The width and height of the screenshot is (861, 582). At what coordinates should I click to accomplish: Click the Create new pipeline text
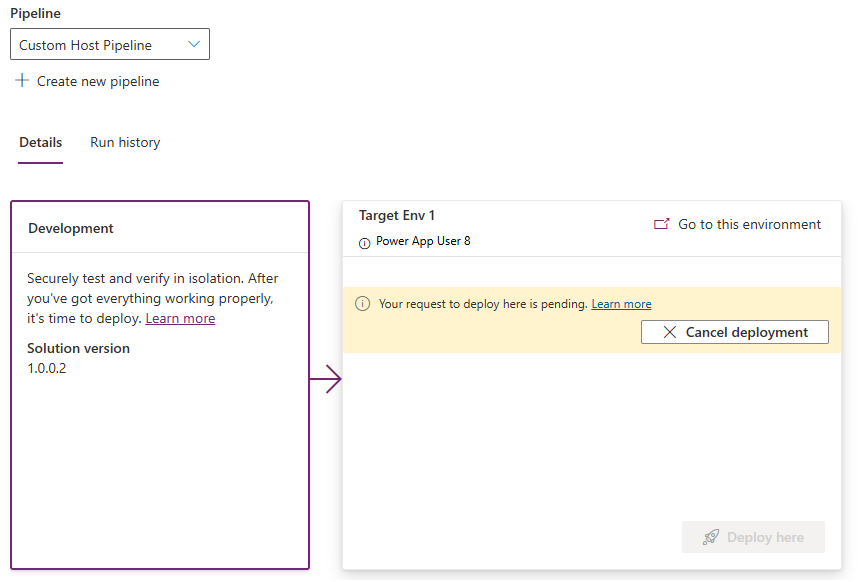pyautogui.click(x=98, y=81)
